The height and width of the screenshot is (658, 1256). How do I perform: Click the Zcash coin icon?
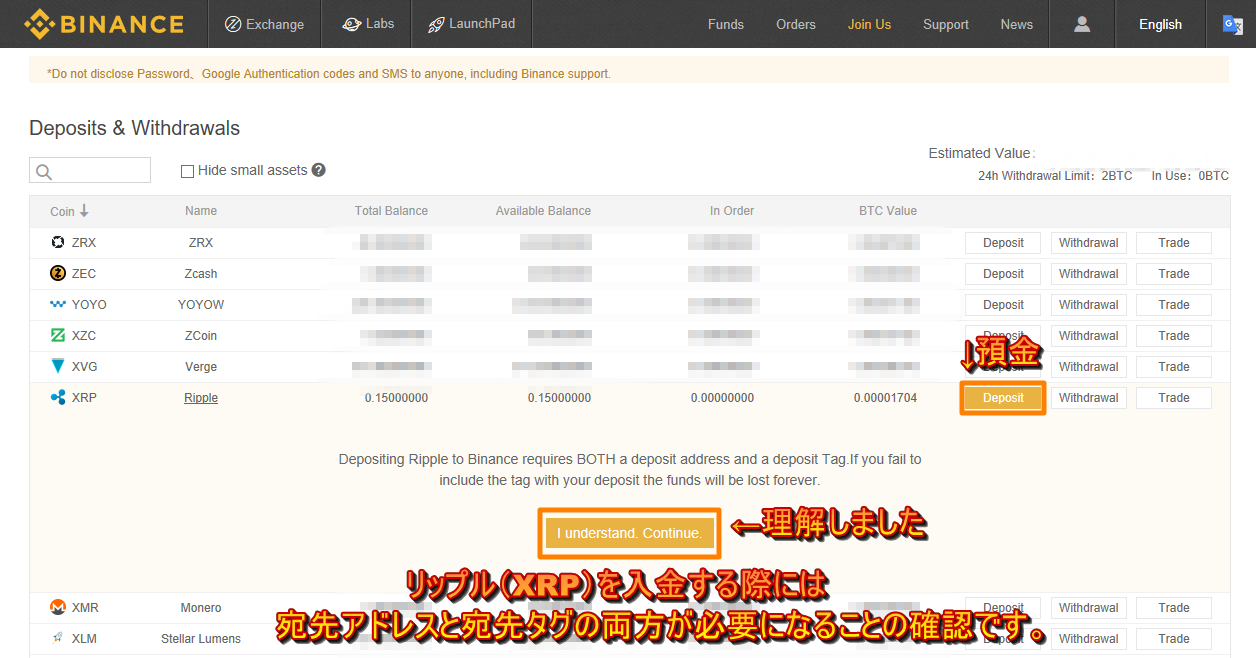pyautogui.click(x=58, y=273)
